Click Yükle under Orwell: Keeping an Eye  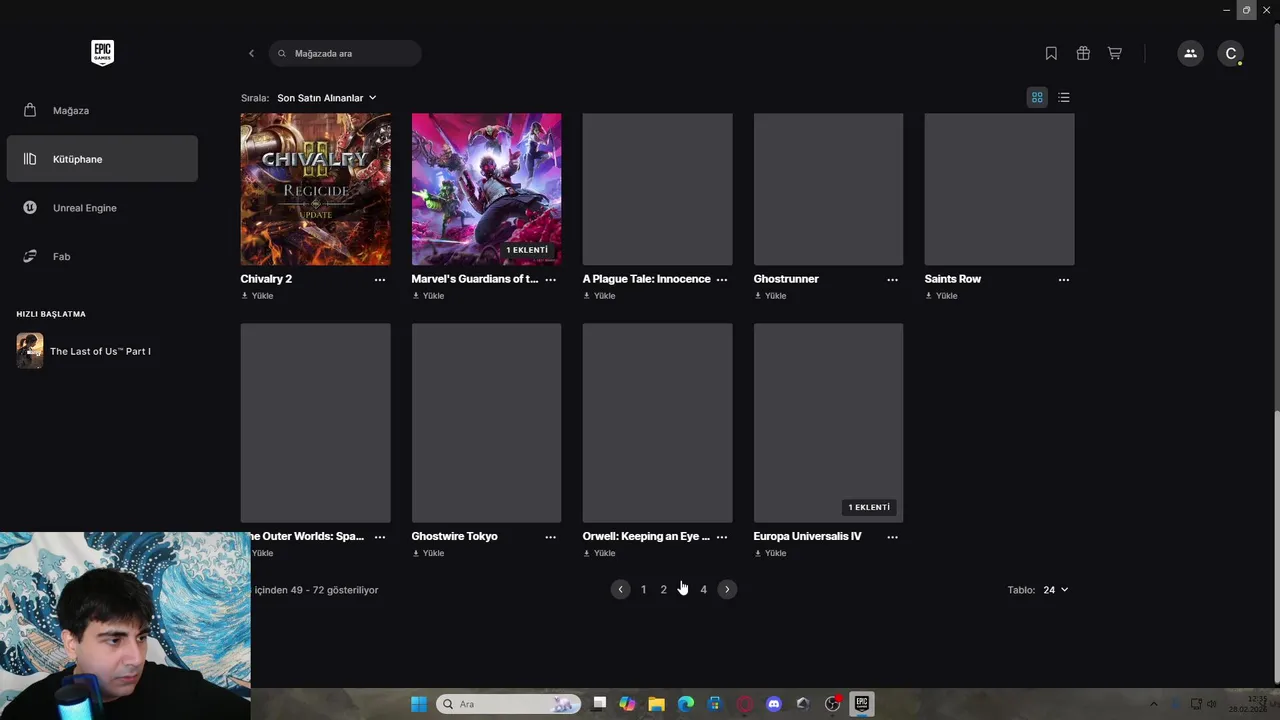(599, 553)
